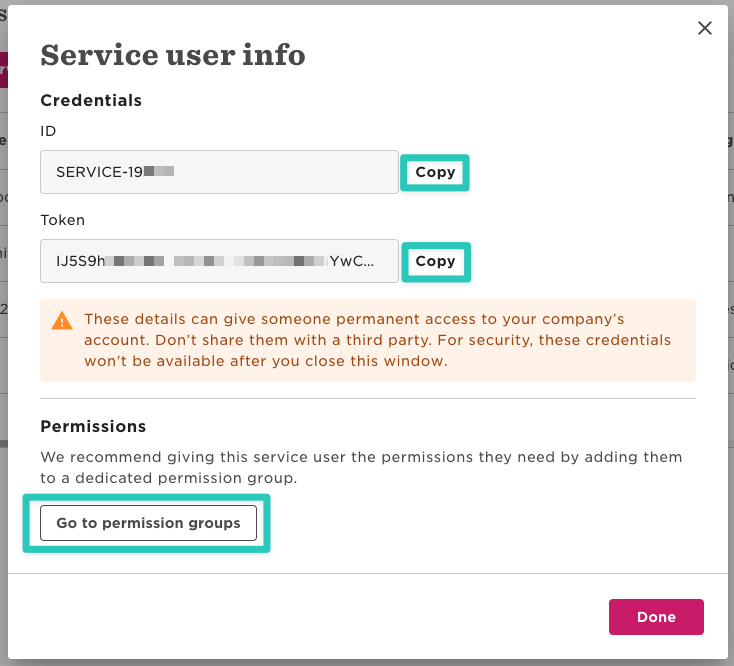Select the Token input field
The height and width of the screenshot is (666, 734).
219,261
